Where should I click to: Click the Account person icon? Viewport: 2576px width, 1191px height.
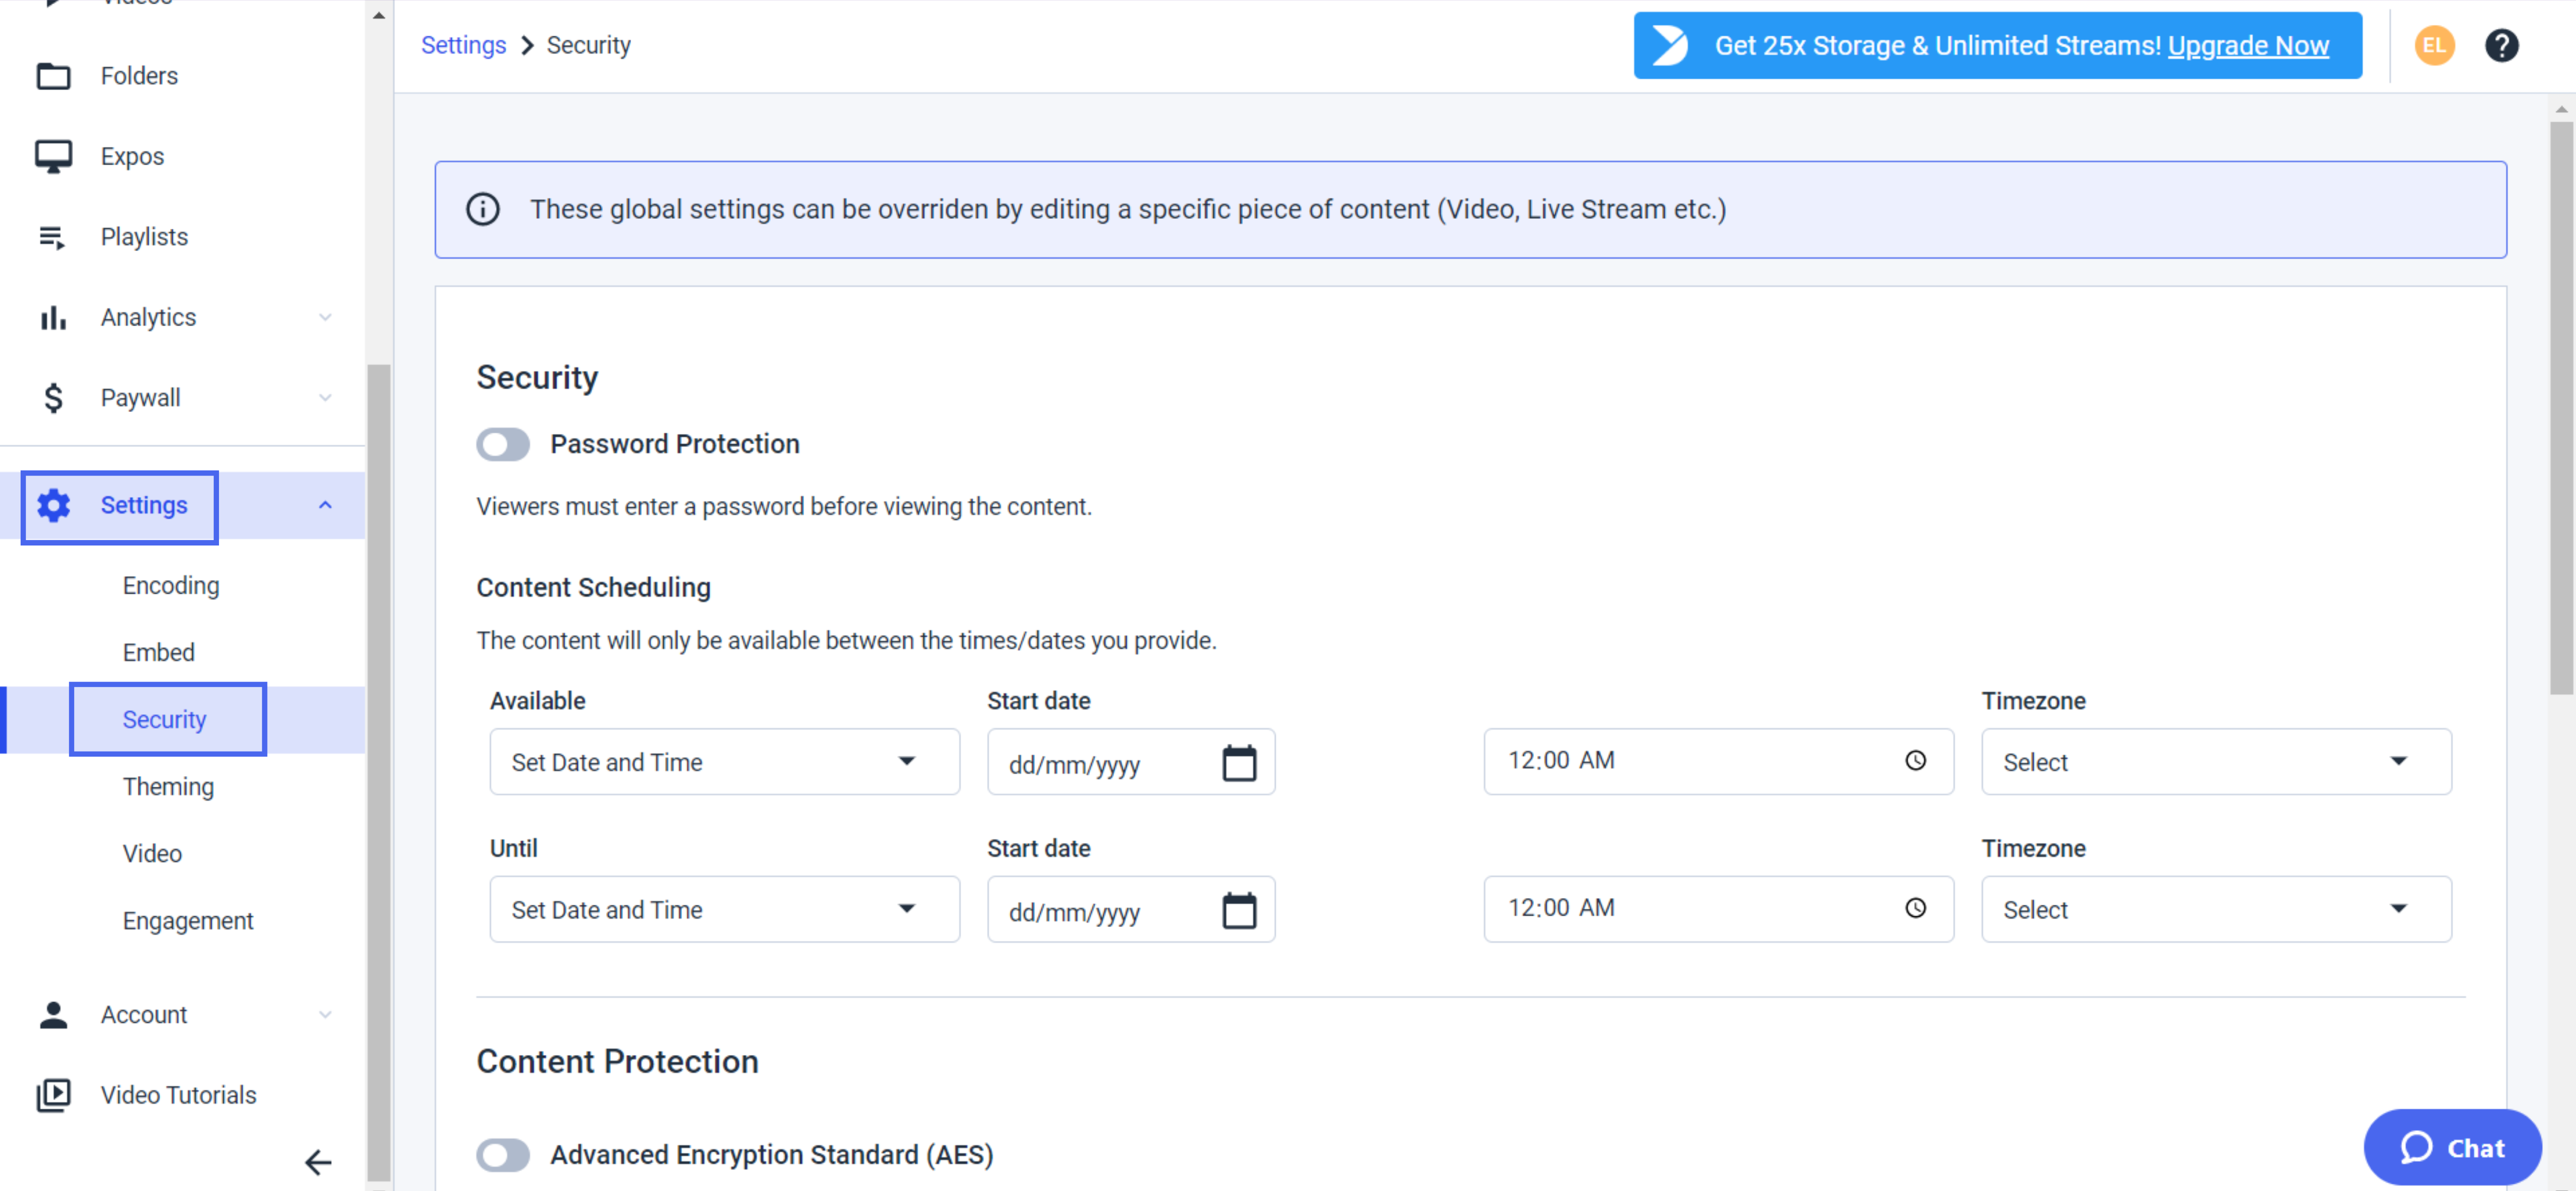pos(53,1014)
